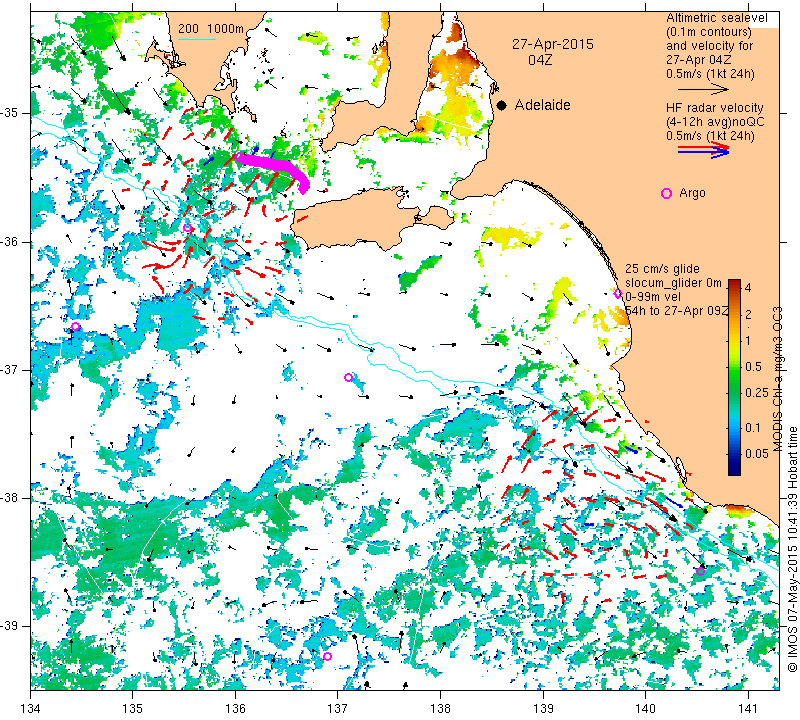This screenshot has width=800, height=720.
Task: Click the colour bar tick label "4"
Action: point(748,288)
